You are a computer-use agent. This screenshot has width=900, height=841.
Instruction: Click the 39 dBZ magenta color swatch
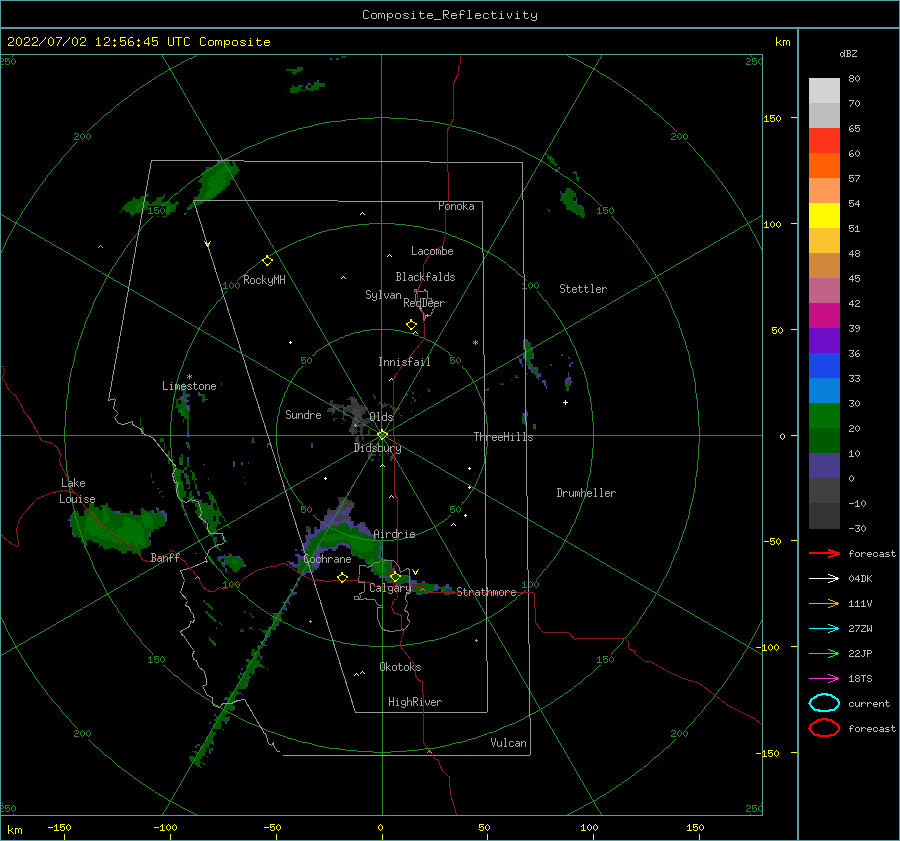824,316
